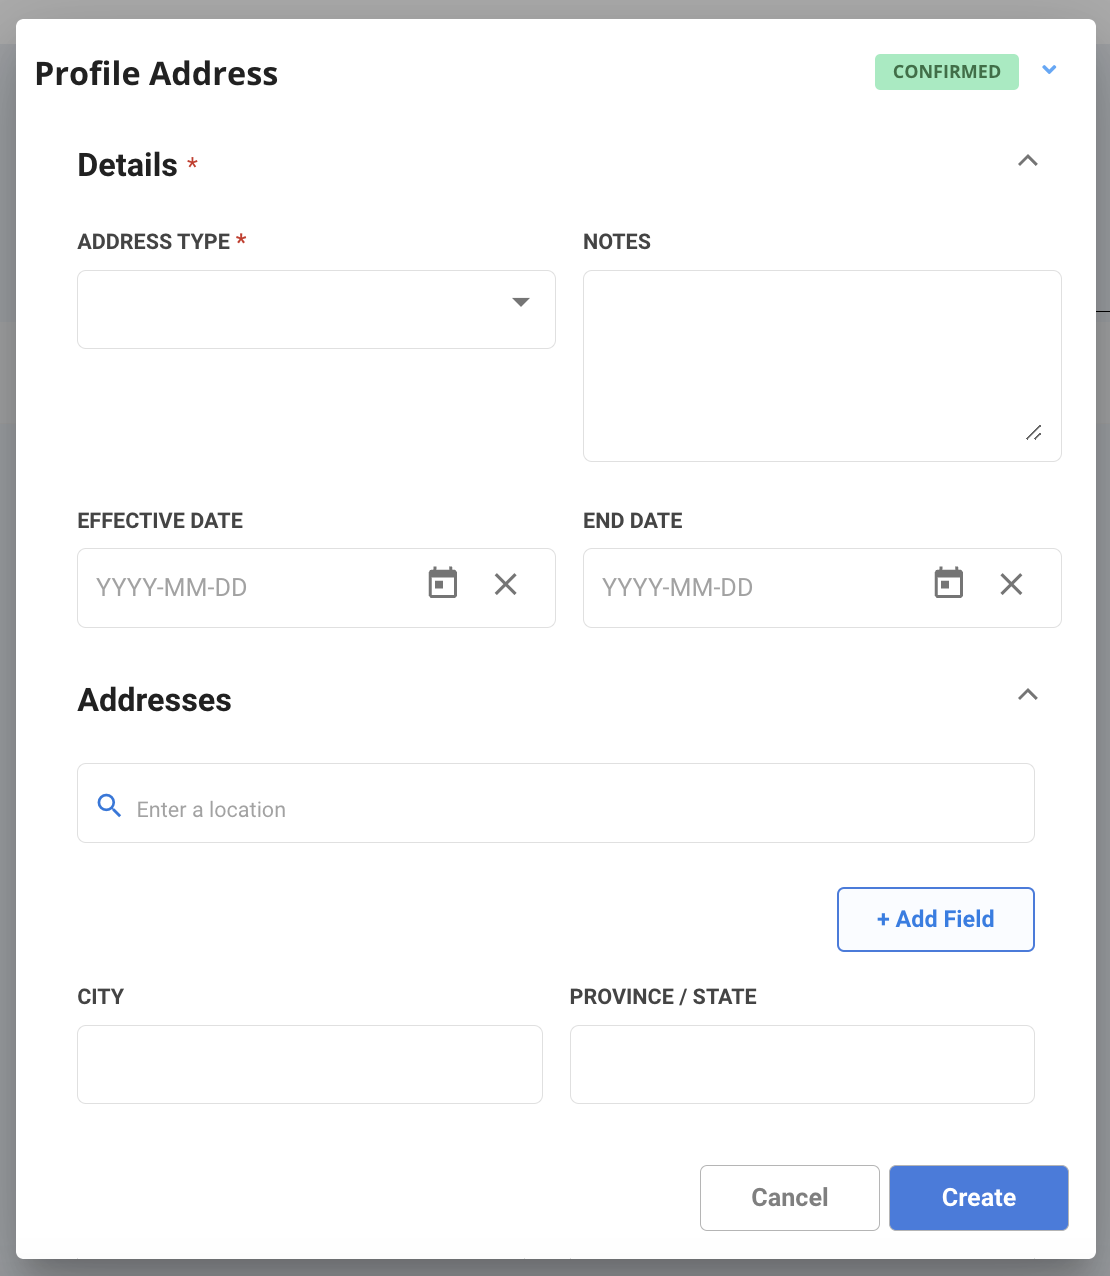Open the End Date calendar picker
Viewport: 1110px width, 1276px height.
click(x=949, y=583)
